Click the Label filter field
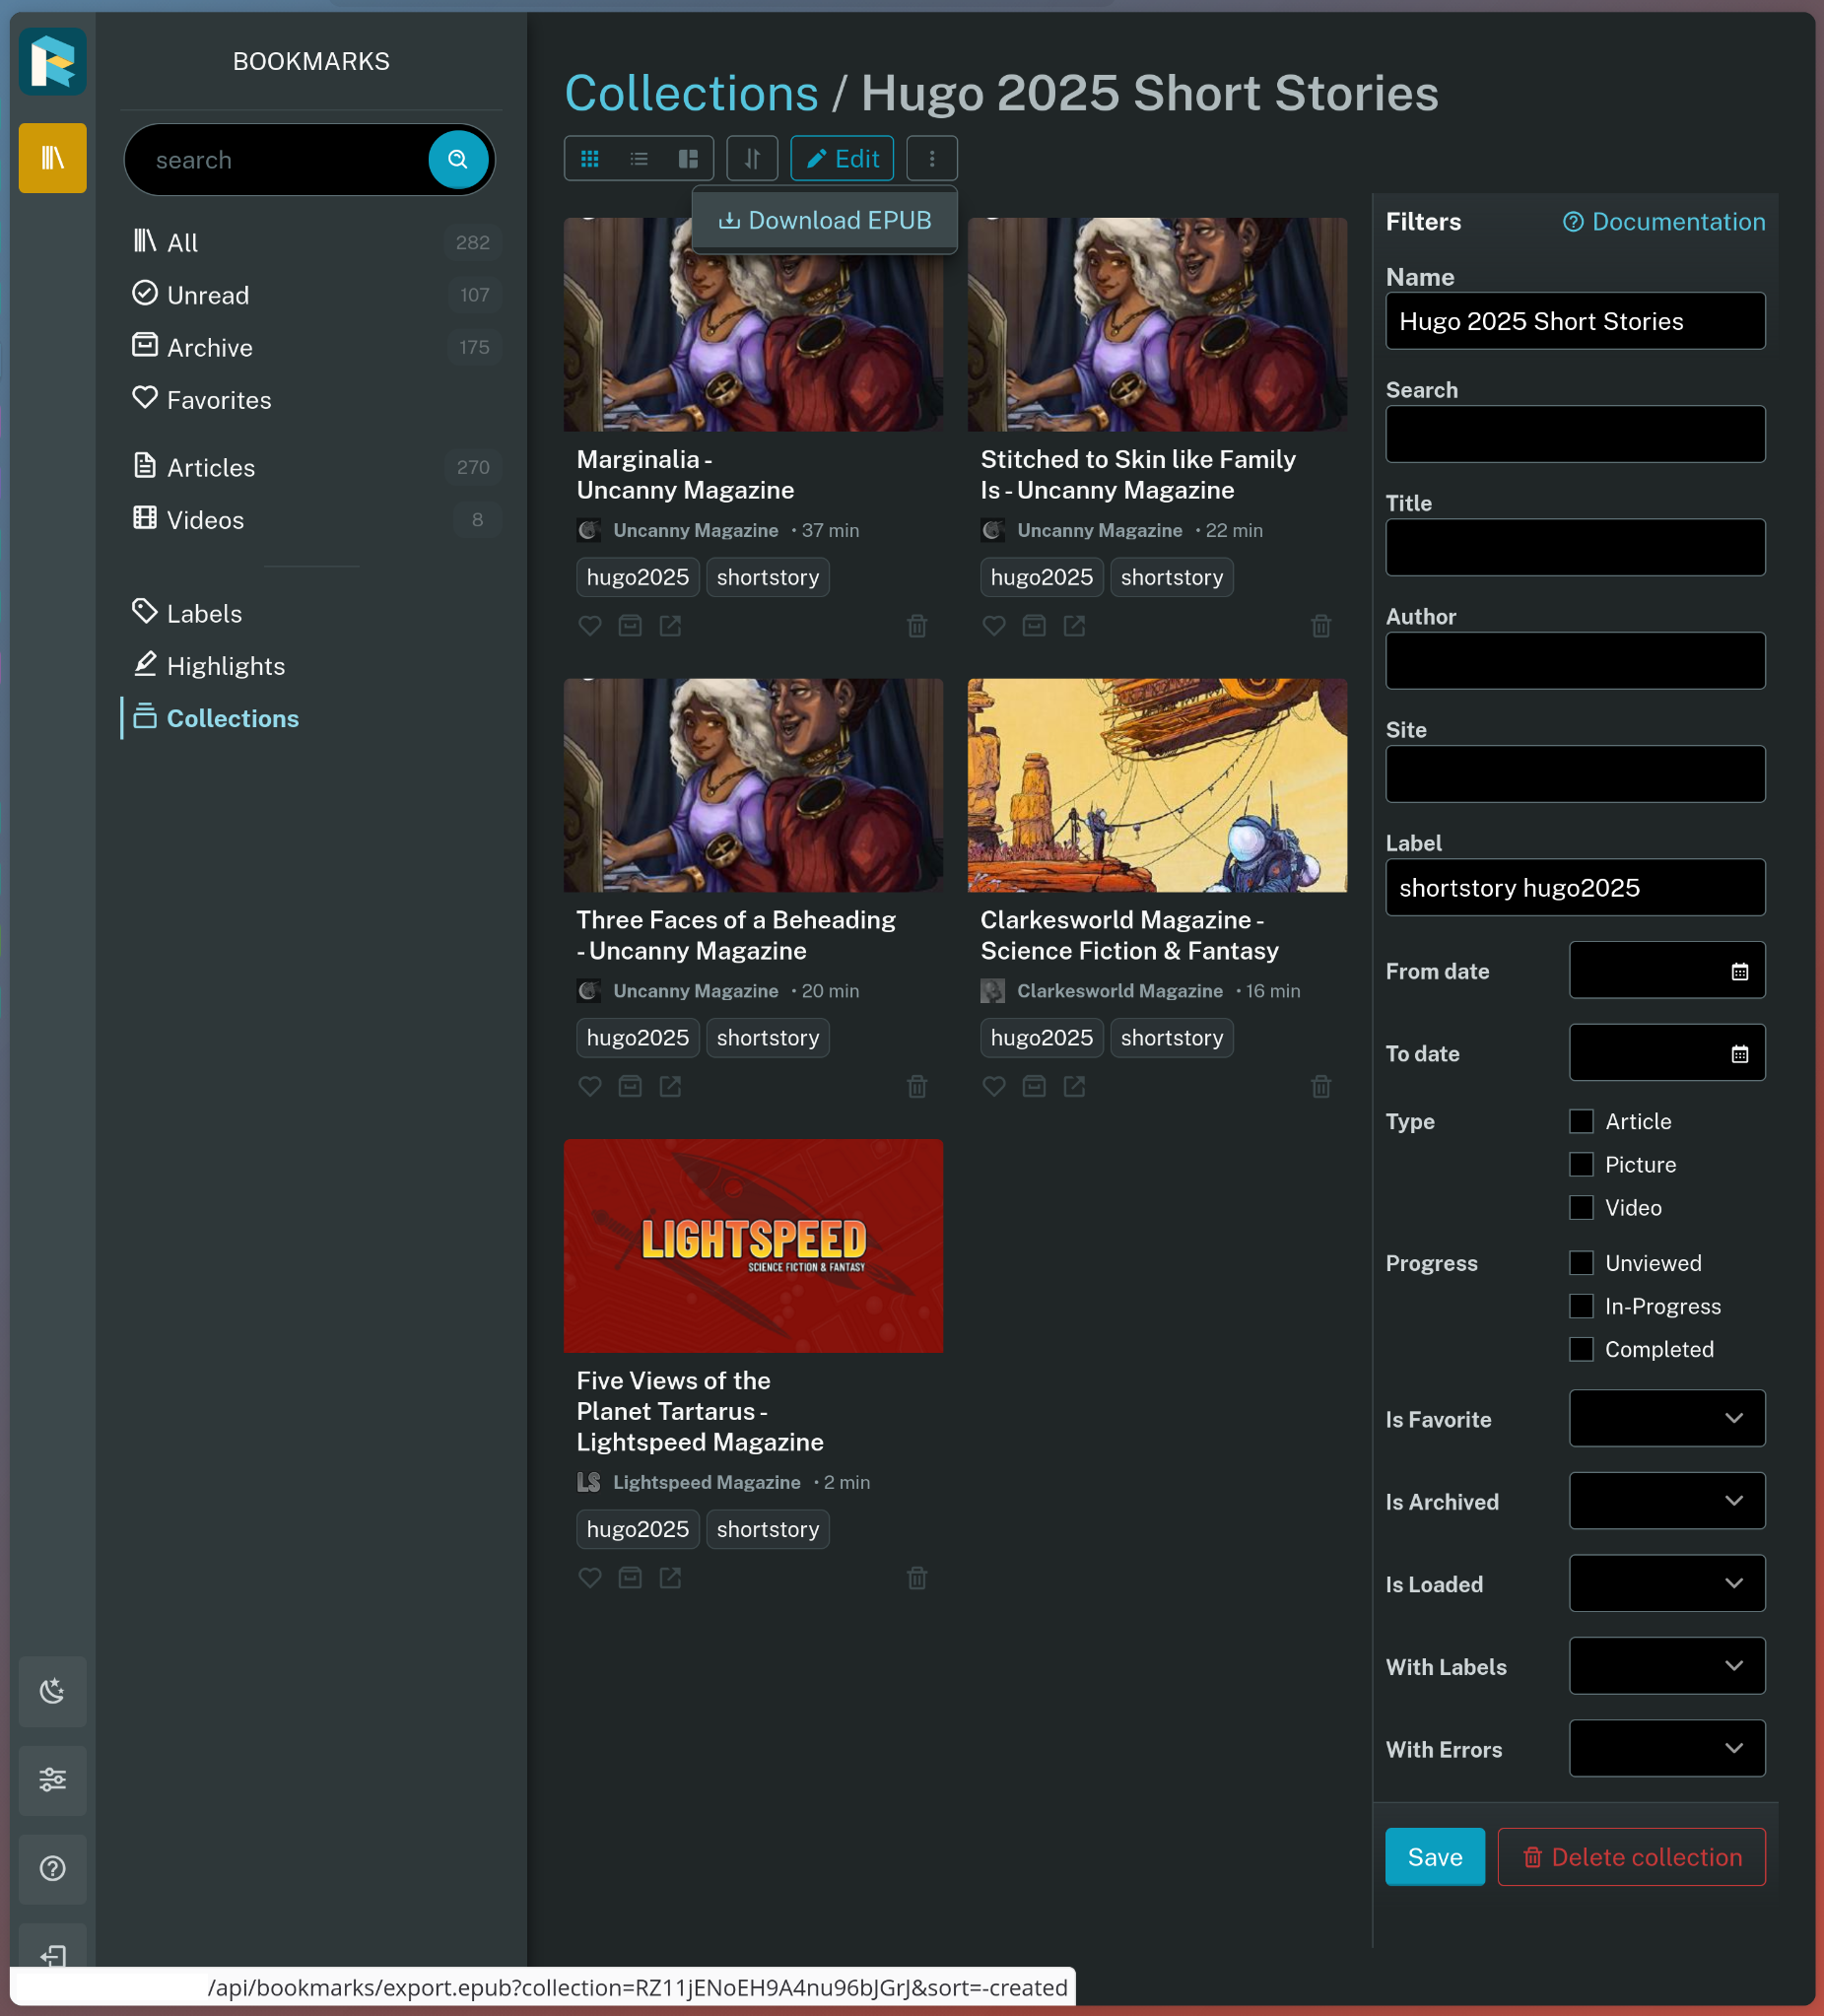This screenshot has width=1824, height=2016. [1575, 888]
